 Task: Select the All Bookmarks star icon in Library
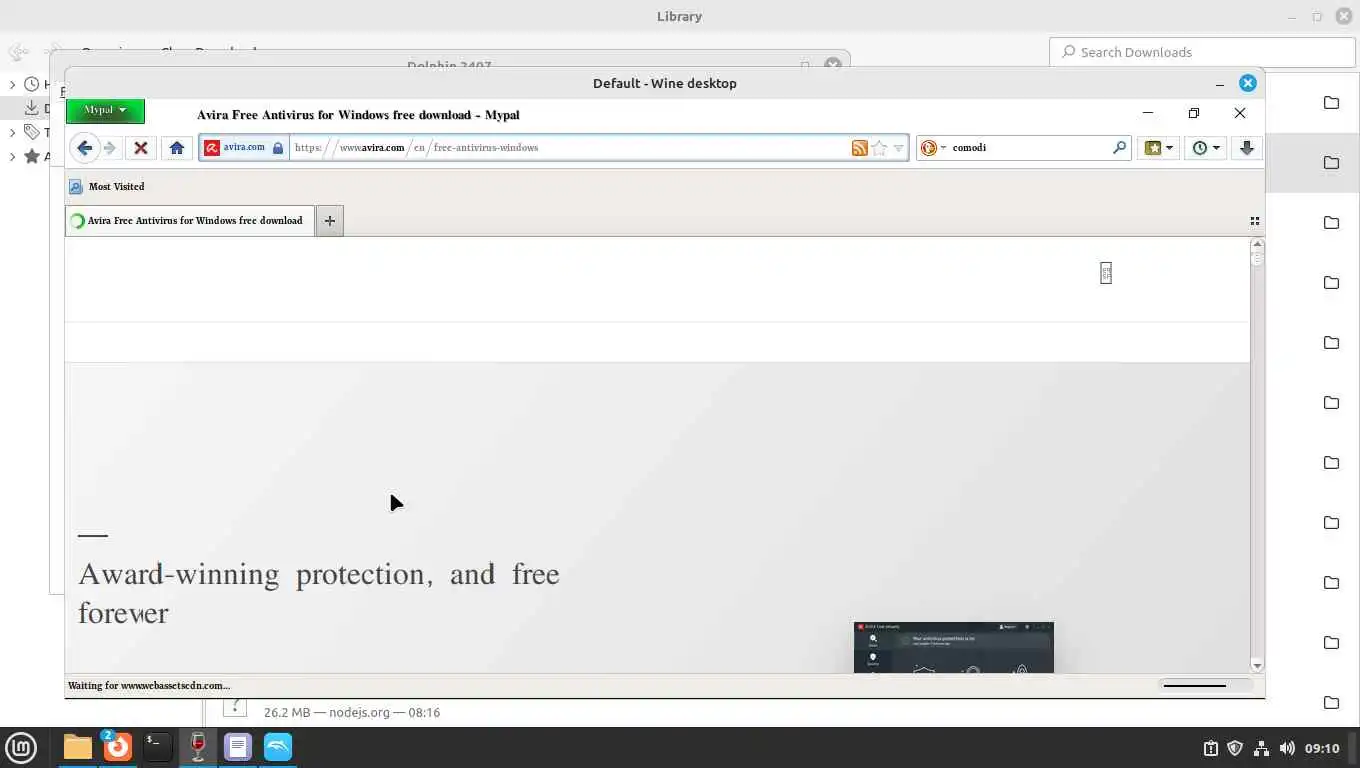pyautogui.click(x=32, y=156)
